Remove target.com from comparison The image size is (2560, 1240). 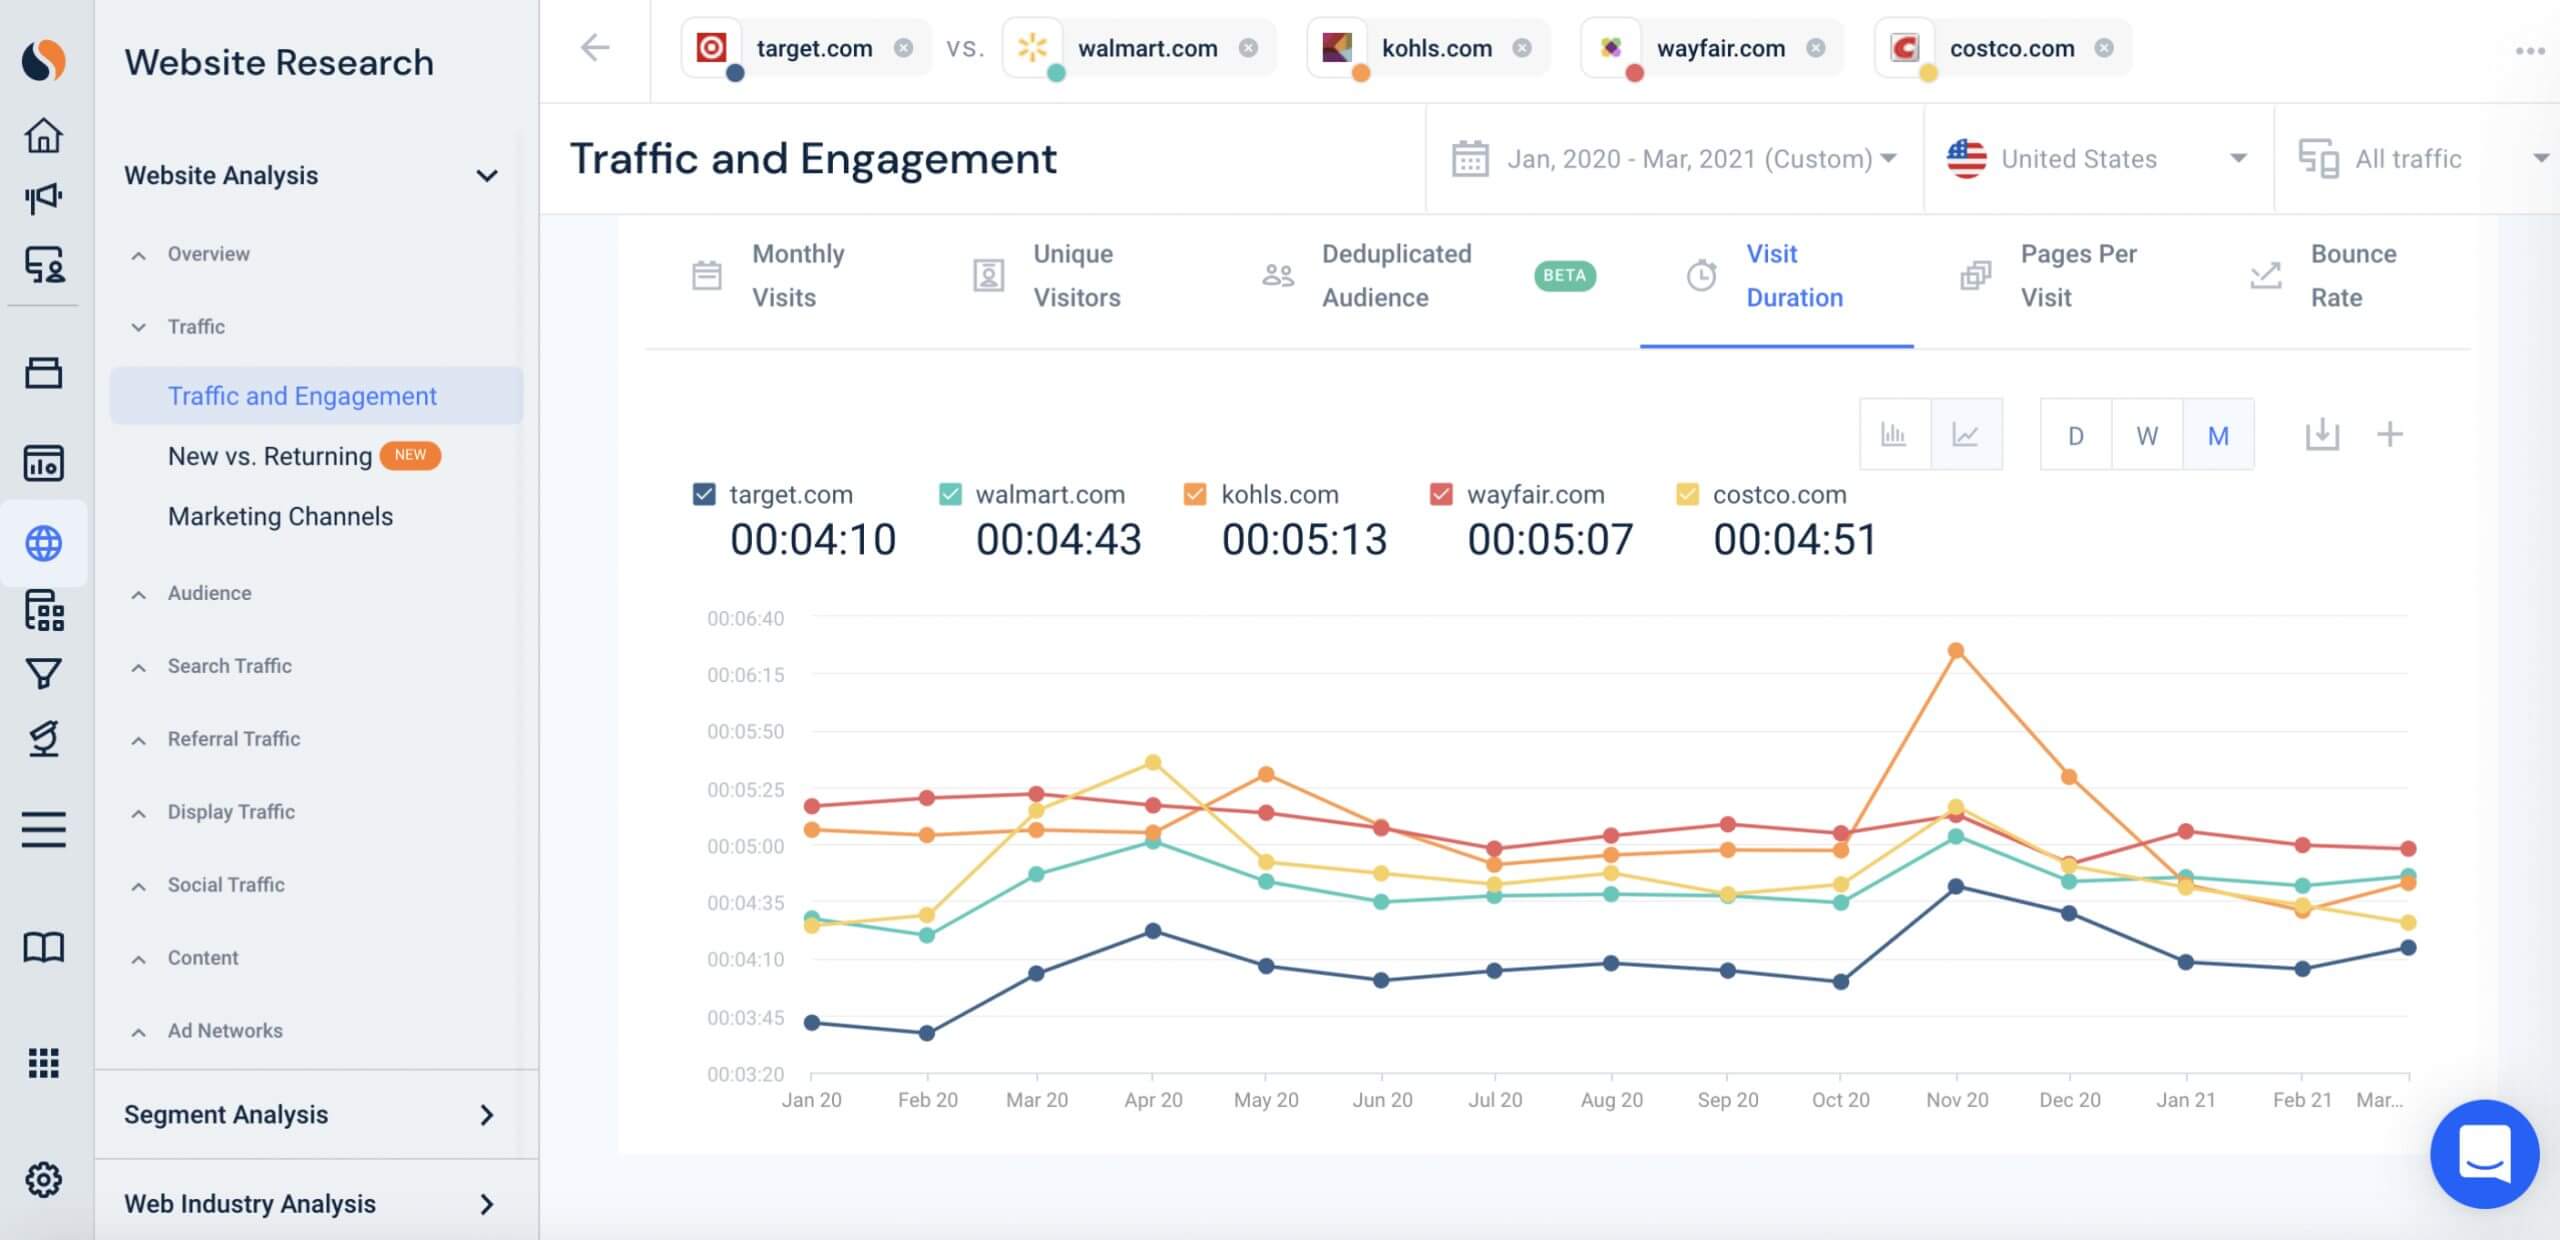tap(903, 48)
